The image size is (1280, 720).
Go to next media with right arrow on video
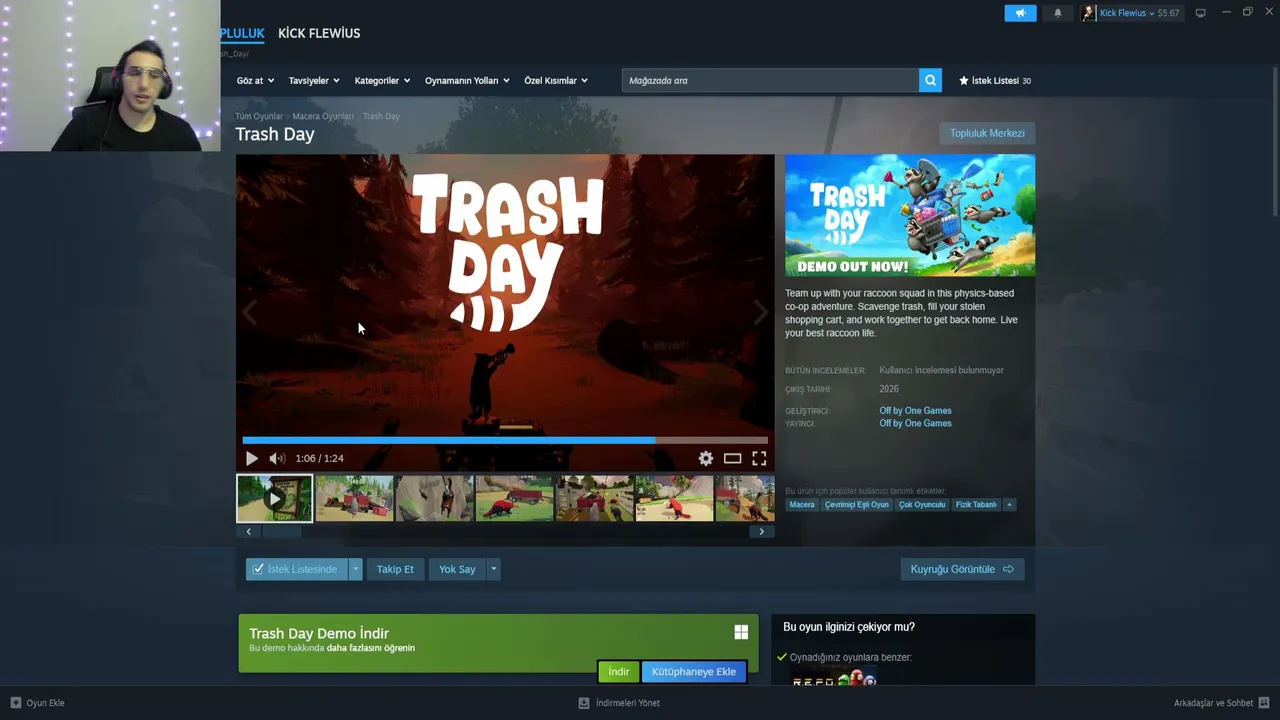pyautogui.click(x=761, y=313)
